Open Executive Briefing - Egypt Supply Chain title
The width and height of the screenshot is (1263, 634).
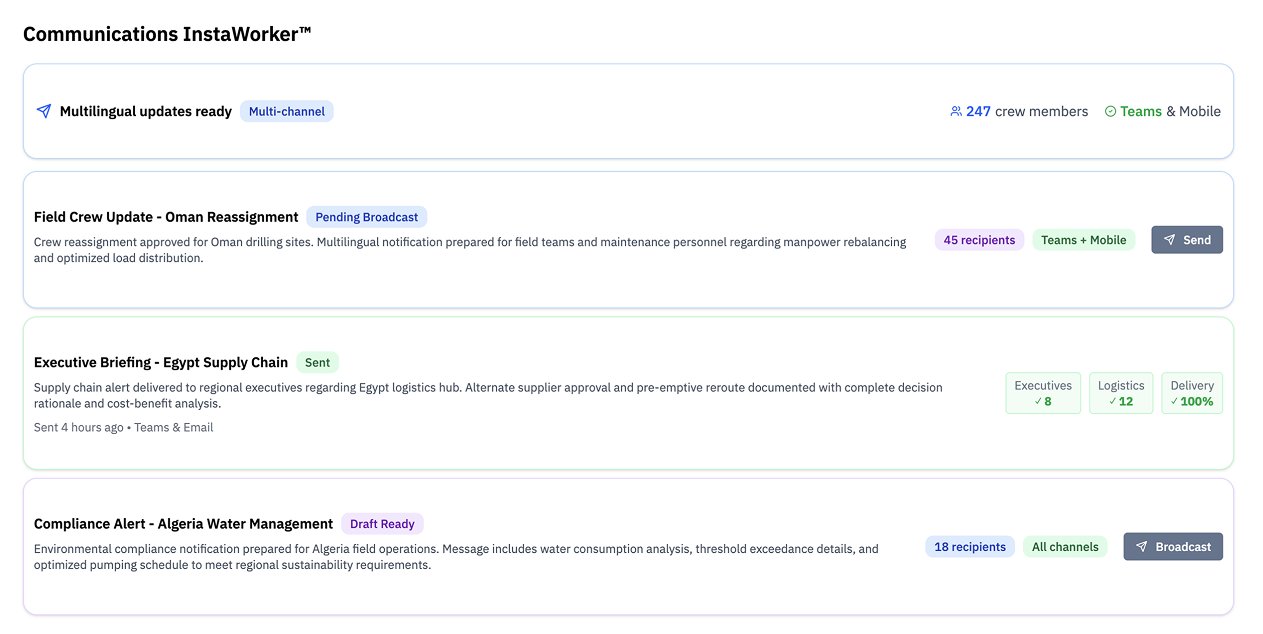(x=161, y=363)
